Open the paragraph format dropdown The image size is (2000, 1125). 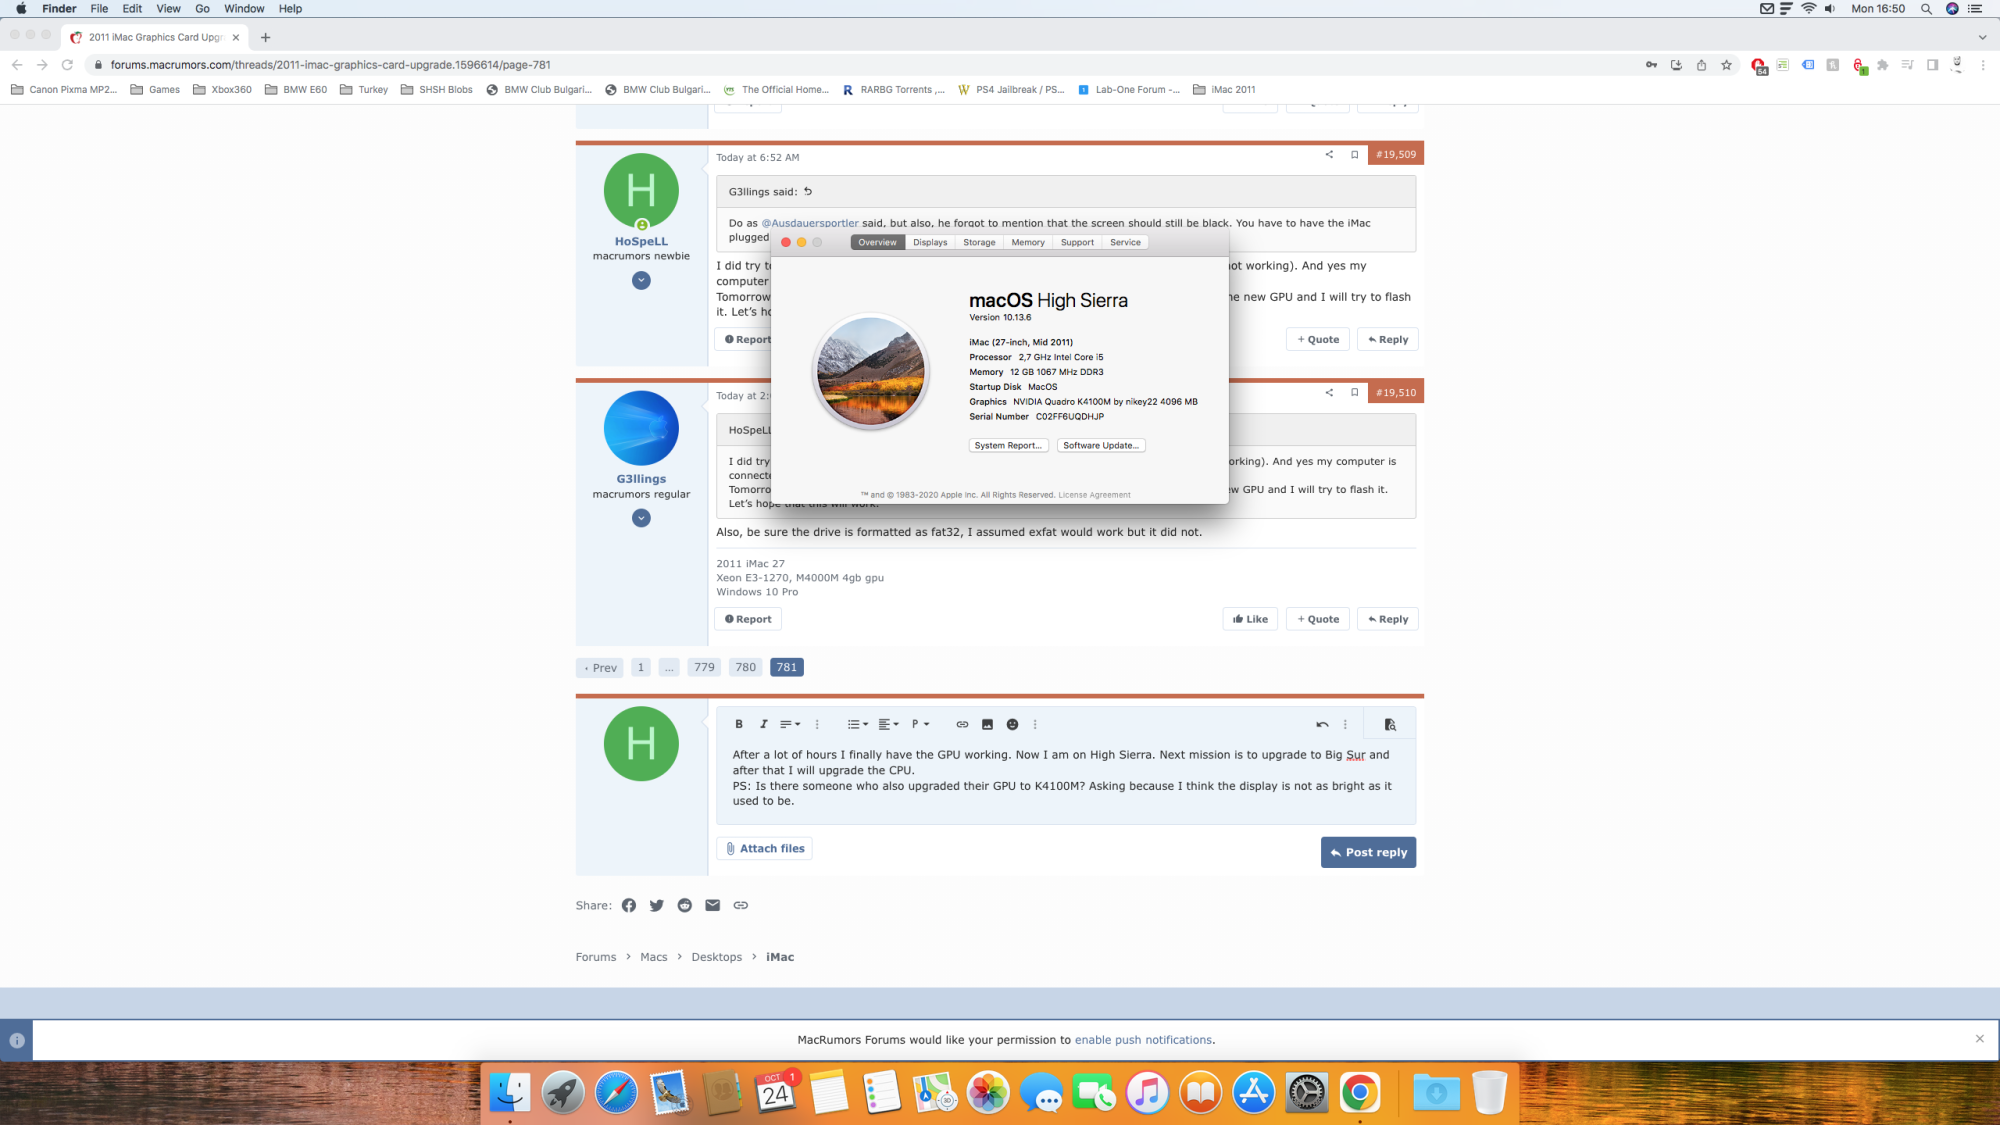pos(920,724)
